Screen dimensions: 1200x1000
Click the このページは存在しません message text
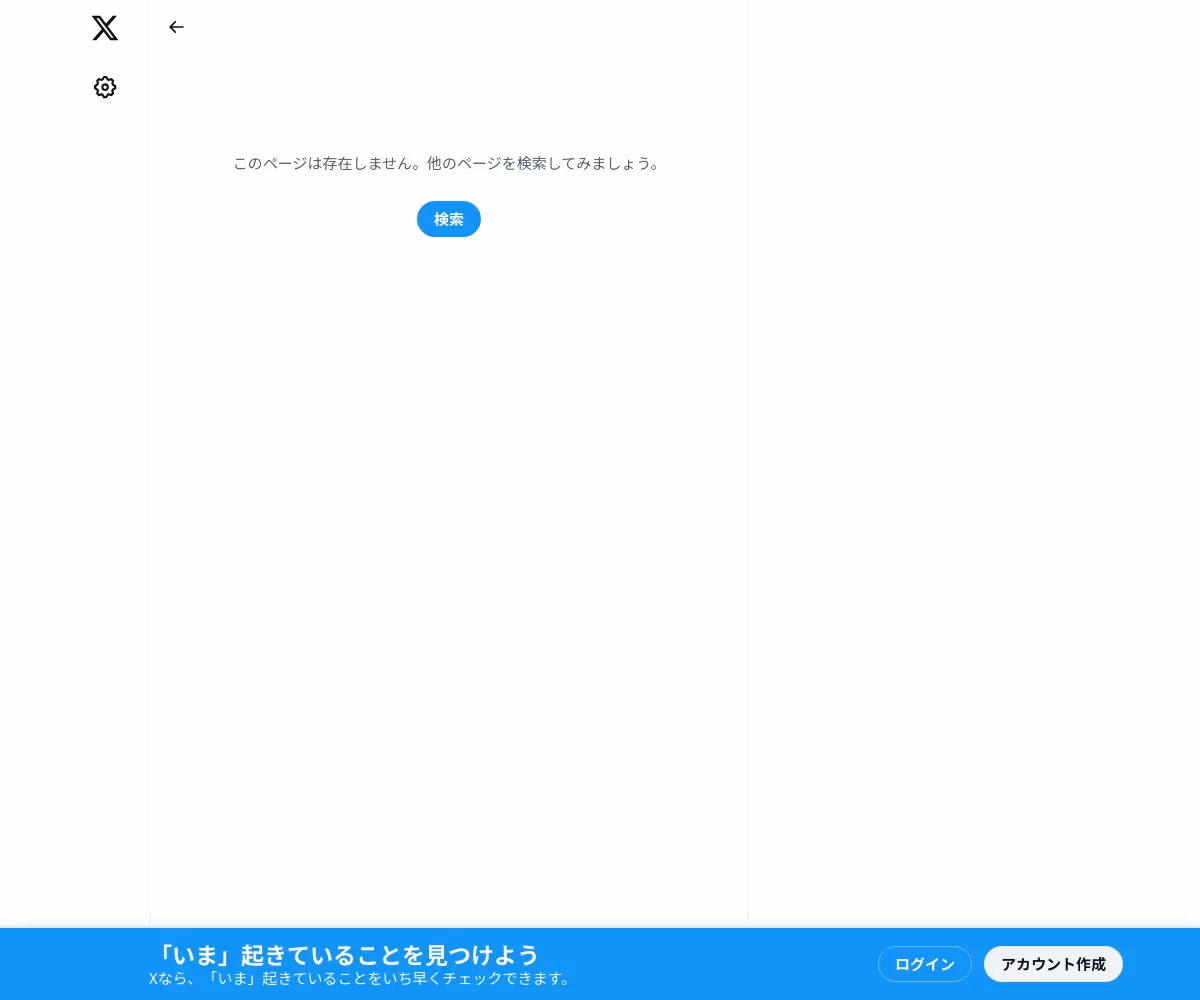pos(448,163)
